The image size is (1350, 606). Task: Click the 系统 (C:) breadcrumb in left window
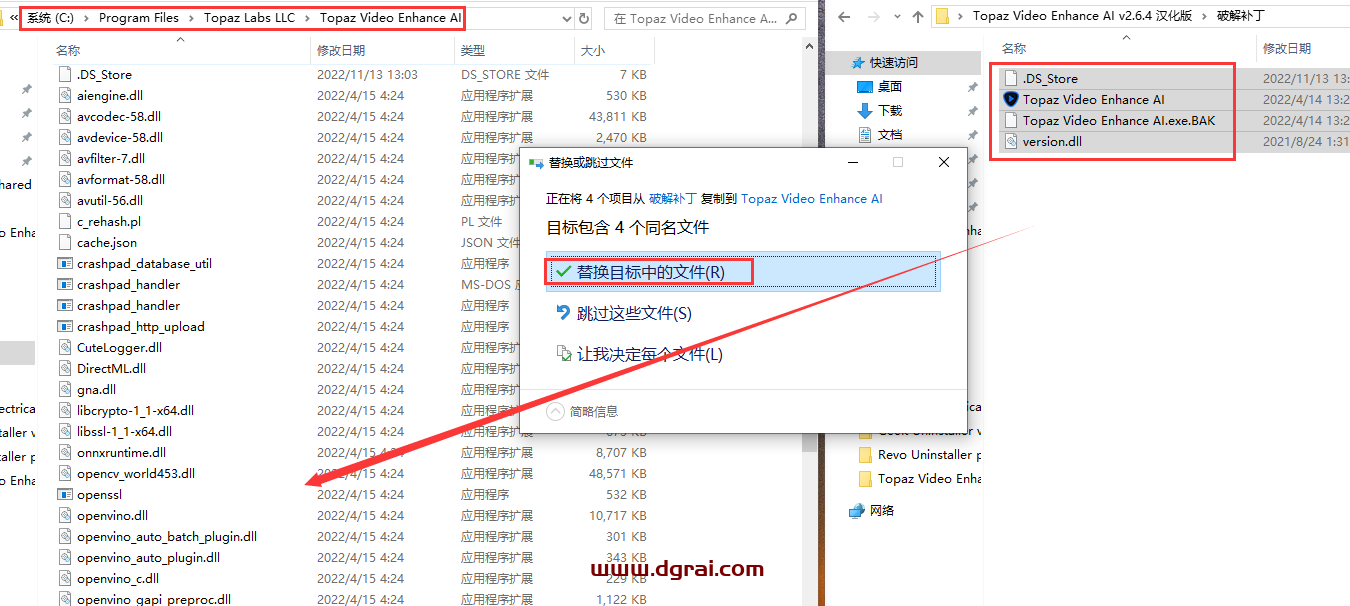(x=52, y=18)
